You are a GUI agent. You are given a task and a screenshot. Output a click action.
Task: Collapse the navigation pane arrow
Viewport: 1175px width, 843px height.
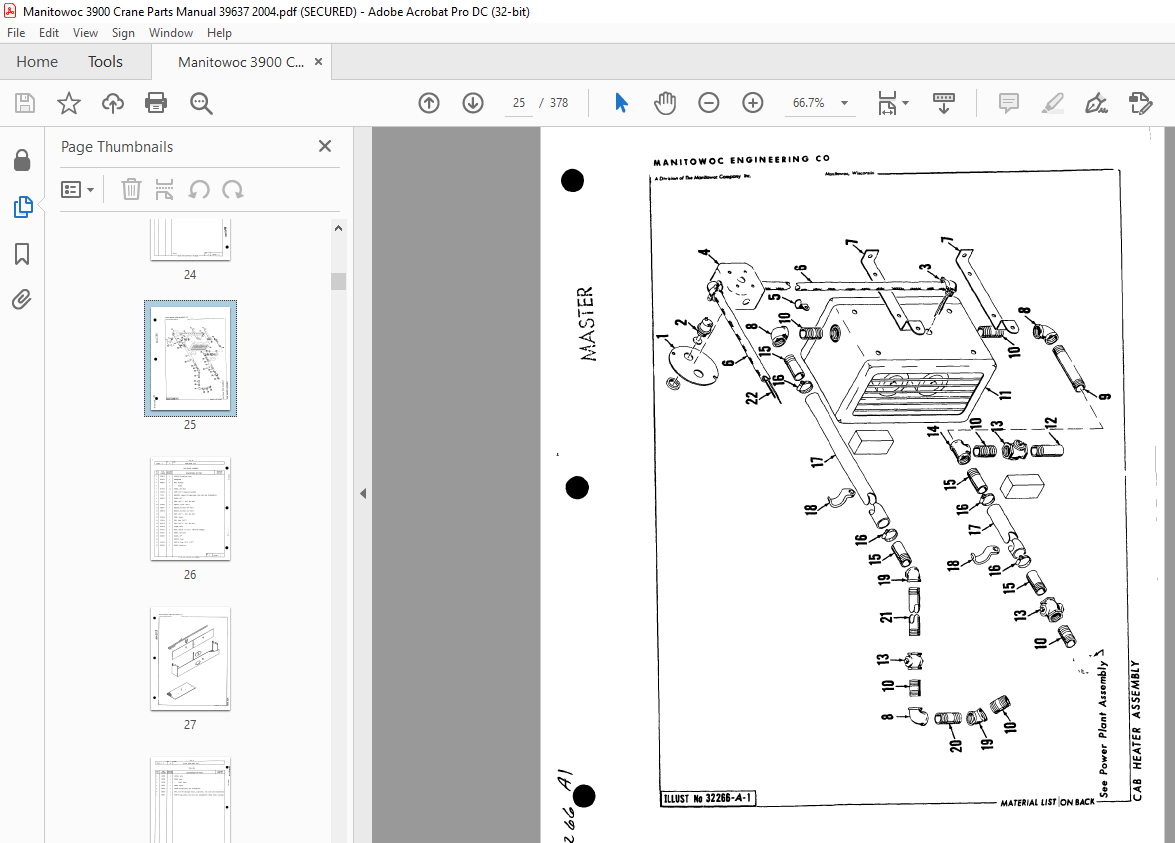click(x=363, y=493)
